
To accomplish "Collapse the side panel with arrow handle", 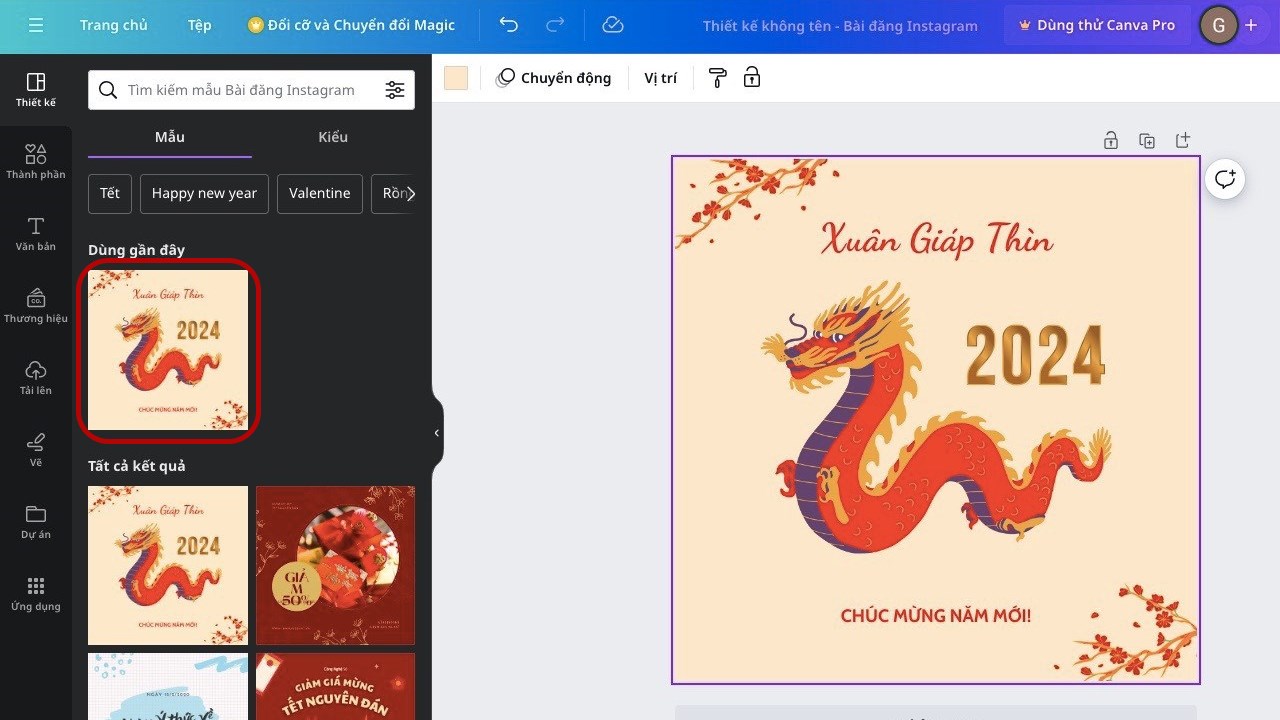I will click(437, 433).
